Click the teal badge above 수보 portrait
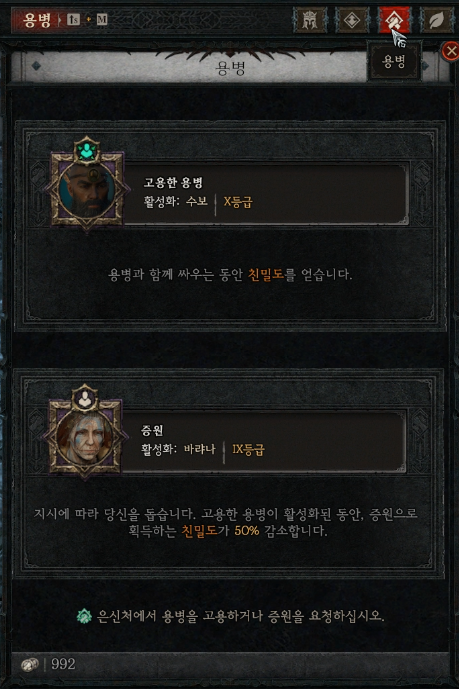459x689 pixels. pyautogui.click(x=87, y=151)
